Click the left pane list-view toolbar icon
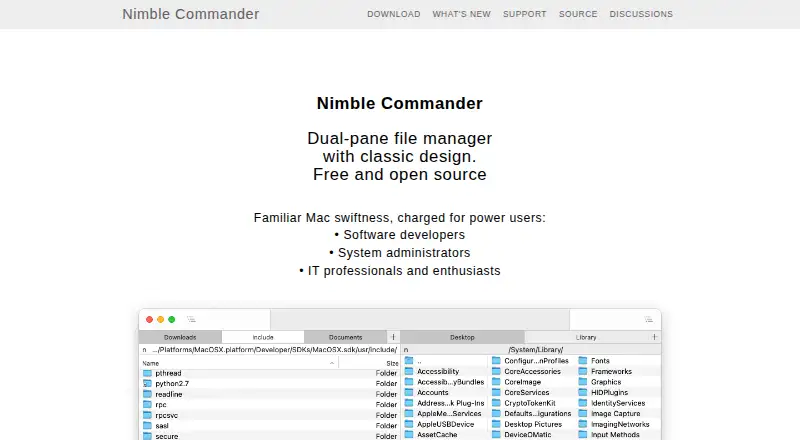Screen dimensions: 800x440 click(191, 320)
